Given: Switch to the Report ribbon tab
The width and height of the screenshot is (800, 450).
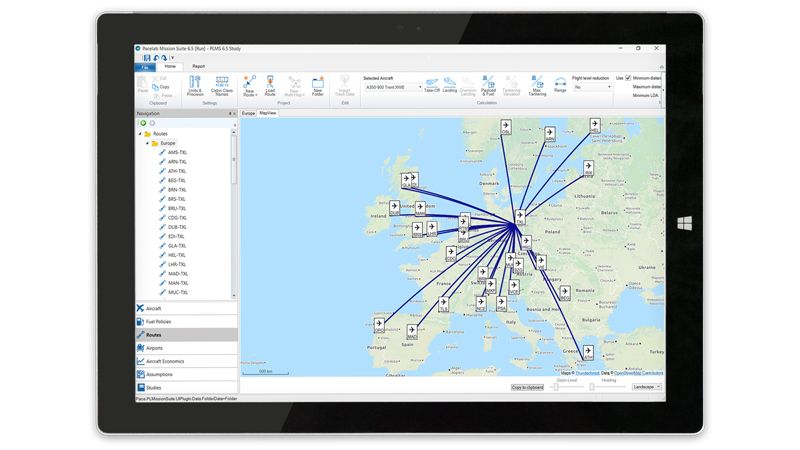Looking at the screenshot, I should 198,66.
